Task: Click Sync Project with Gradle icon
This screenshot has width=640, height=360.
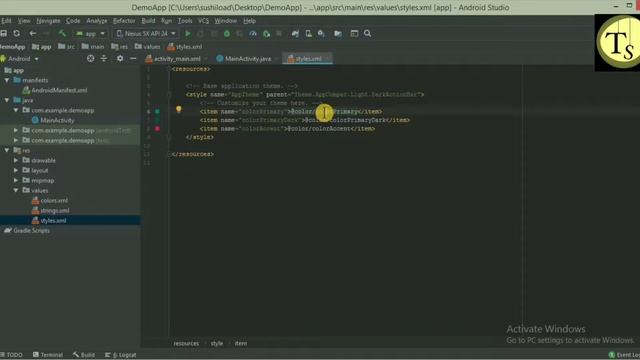Action: coord(295,33)
